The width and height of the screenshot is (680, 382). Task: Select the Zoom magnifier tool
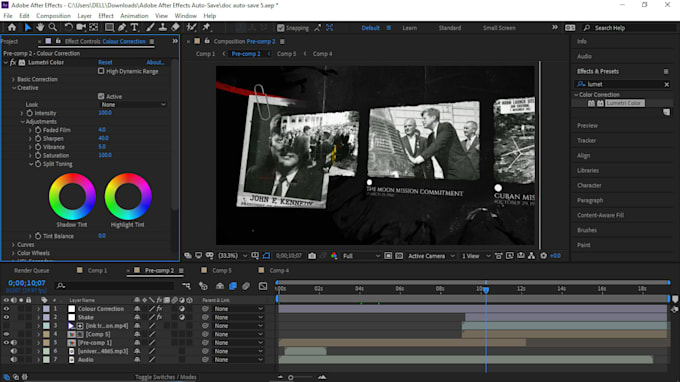click(x=52, y=27)
